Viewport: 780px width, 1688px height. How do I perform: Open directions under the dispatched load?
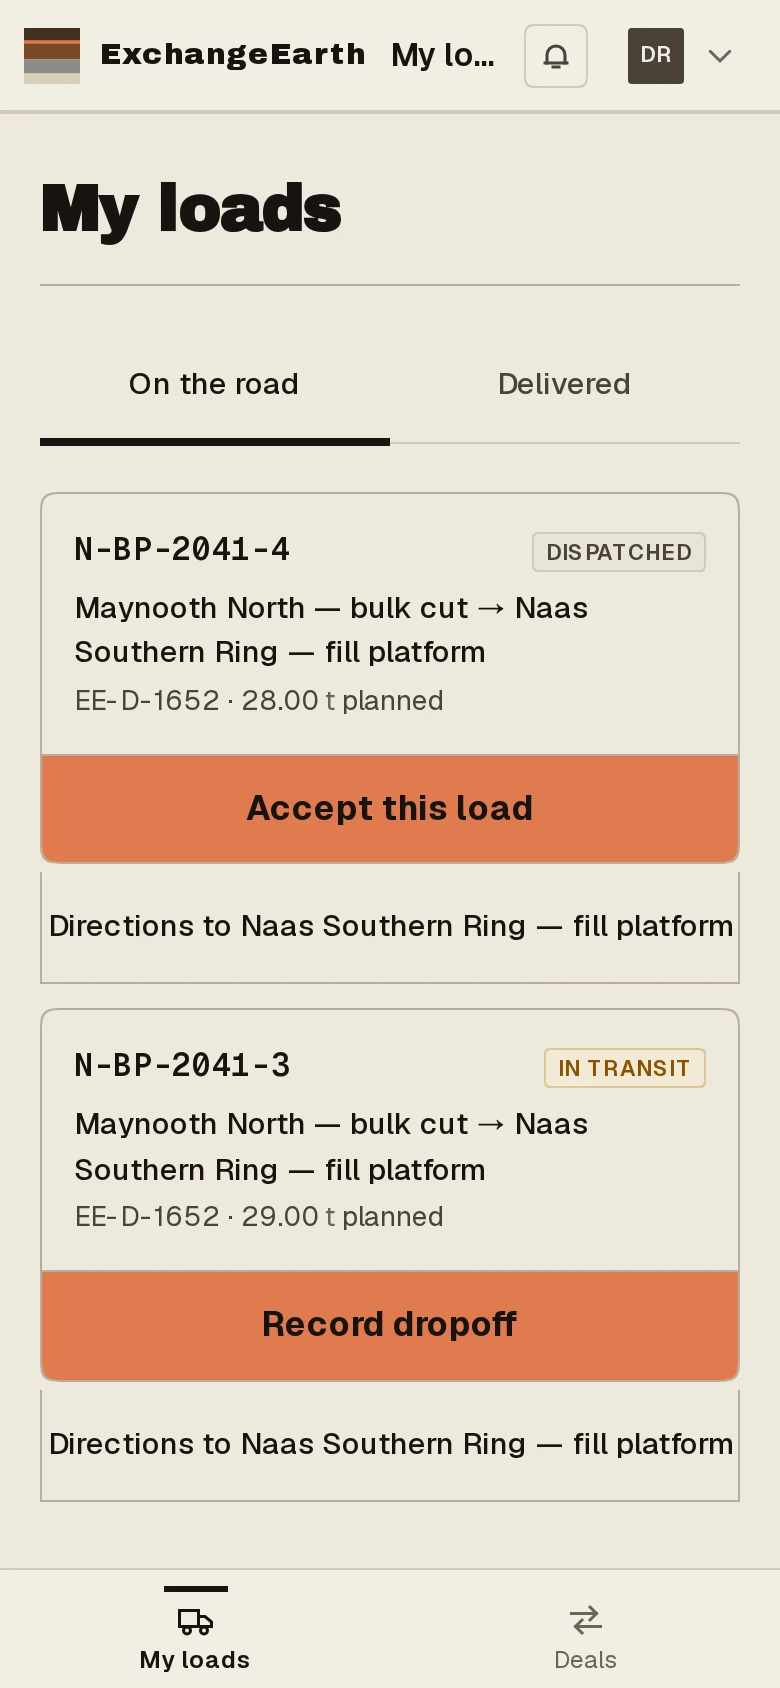pyautogui.click(x=390, y=927)
